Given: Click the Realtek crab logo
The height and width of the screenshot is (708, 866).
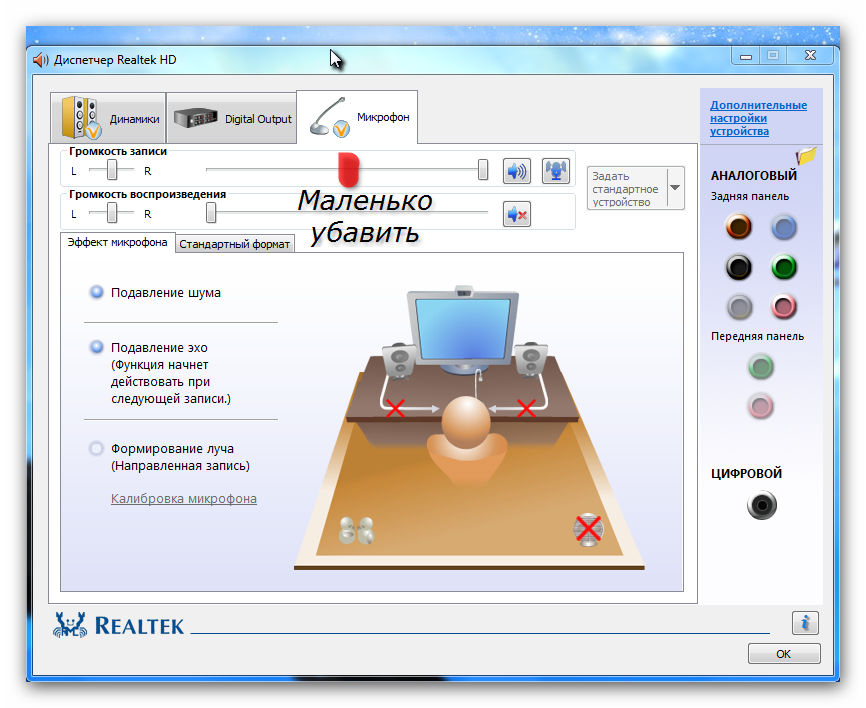Looking at the screenshot, I should click(70, 625).
